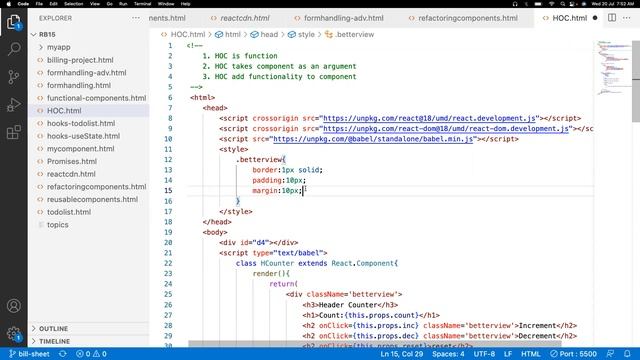Open functional-components.html in explorer
Image resolution: width=640 pixels, height=360 pixels.
89,98
